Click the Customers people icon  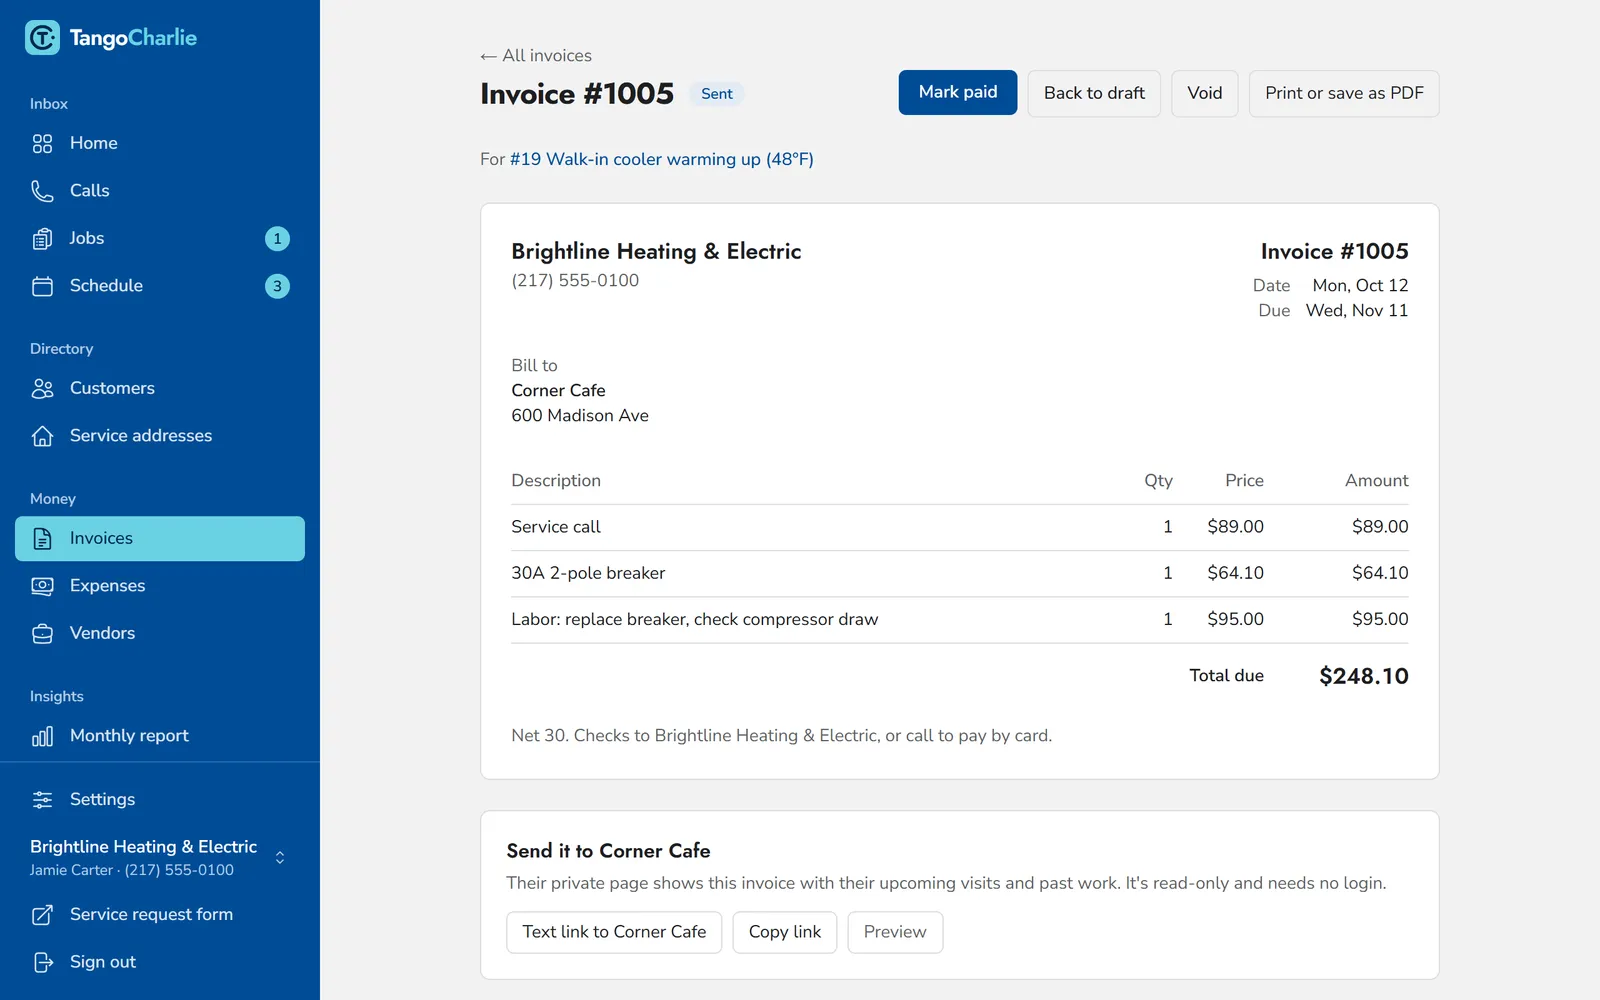(x=42, y=389)
